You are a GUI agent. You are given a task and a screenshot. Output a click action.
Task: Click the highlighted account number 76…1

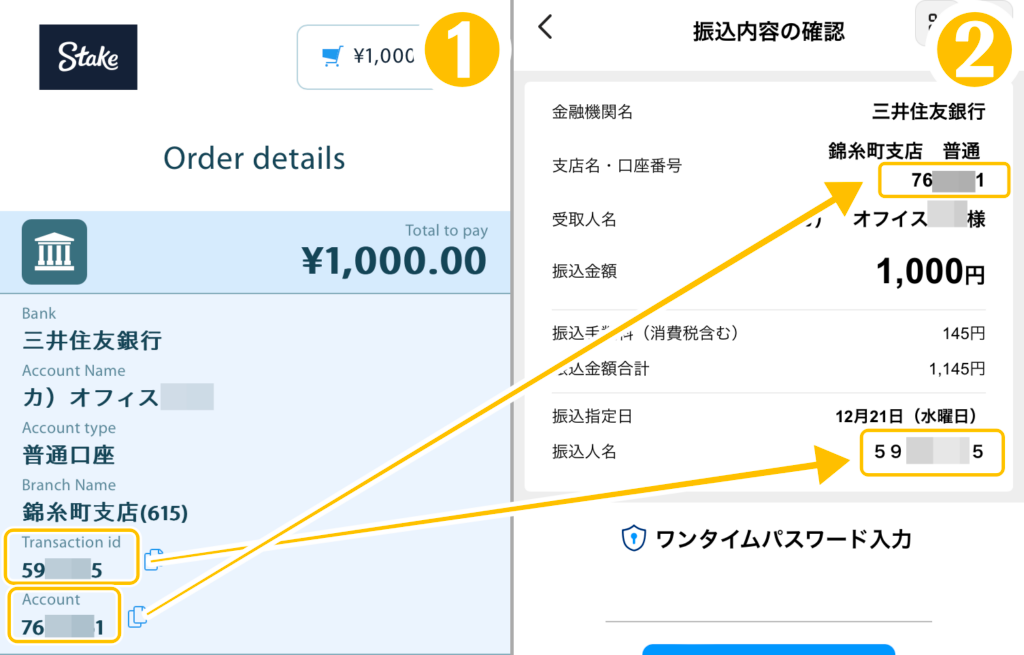pyautogui.click(x=944, y=180)
